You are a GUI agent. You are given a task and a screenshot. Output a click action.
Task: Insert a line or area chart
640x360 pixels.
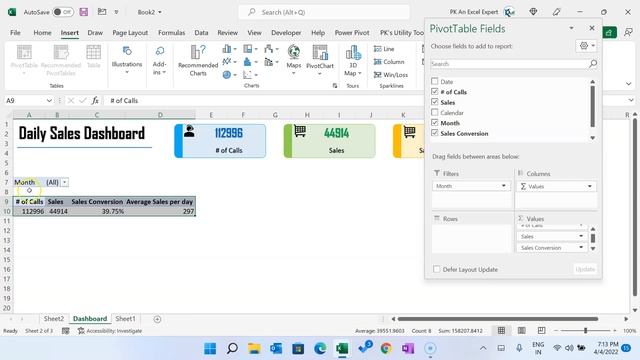229,62
